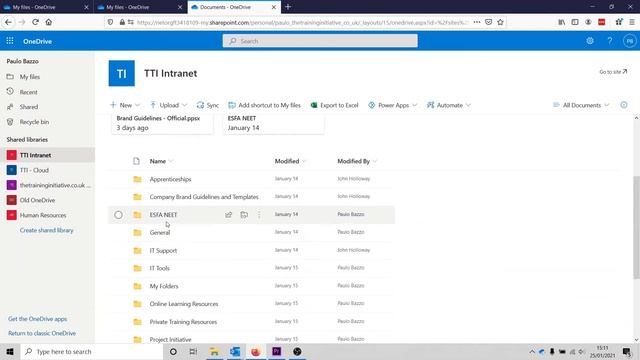The width and height of the screenshot is (640, 360).
Task: Add shortcut icon on ESFA NEET row
Action: [x=244, y=215]
